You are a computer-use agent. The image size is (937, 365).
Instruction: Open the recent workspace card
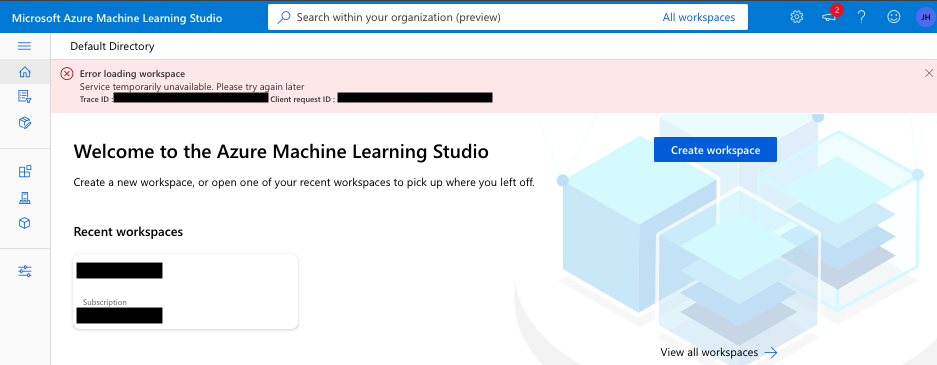(185, 292)
